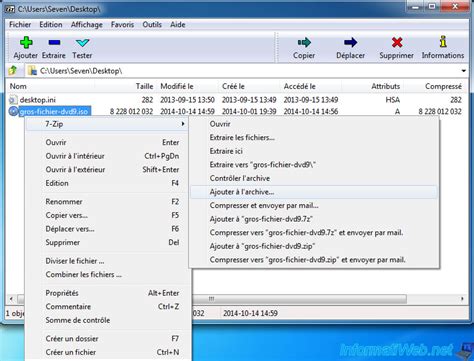The height and width of the screenshot is (361, 474).
Task: Click the Tester checkmark icon
Action: pos(82,43)
